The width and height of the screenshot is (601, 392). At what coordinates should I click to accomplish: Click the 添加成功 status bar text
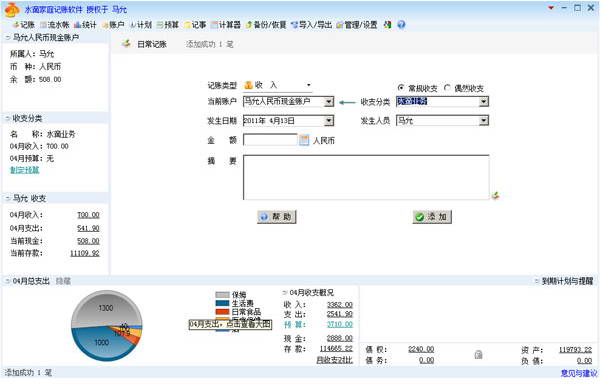click(x=28, y=372)
